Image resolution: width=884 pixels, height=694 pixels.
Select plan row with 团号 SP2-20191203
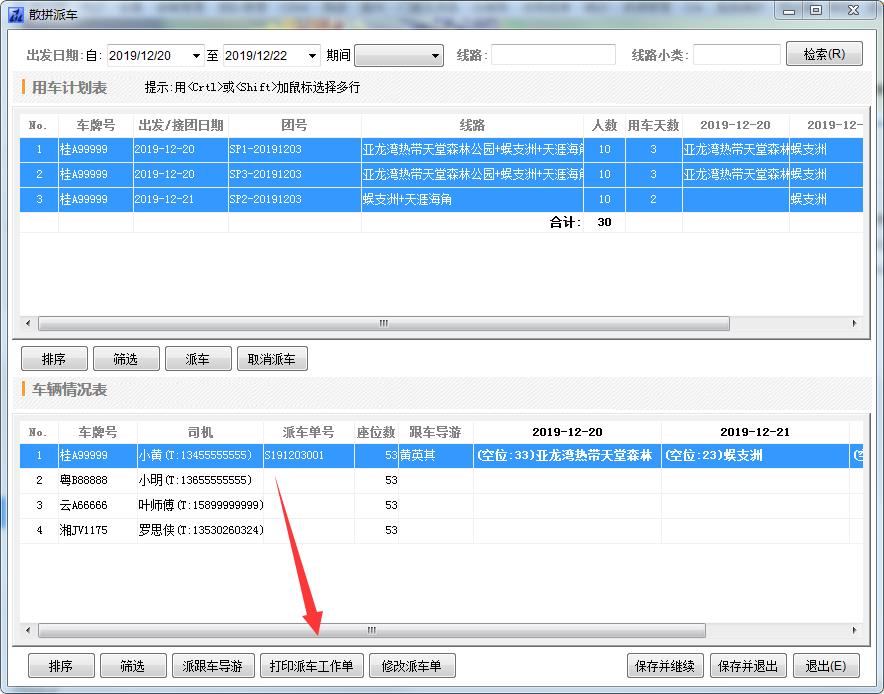(x=441, y=199)
